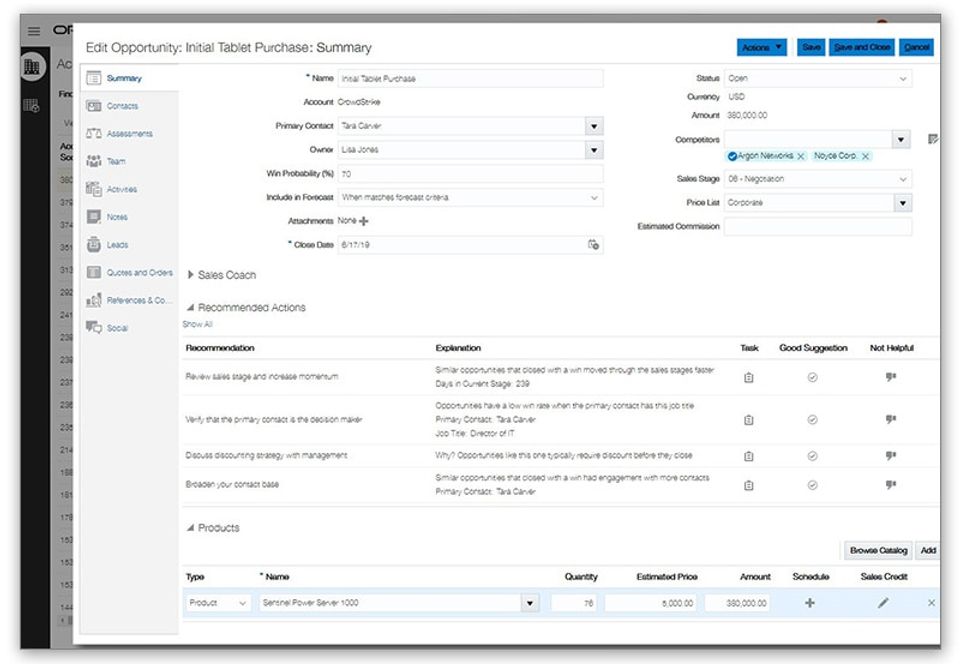Click the edit icon beside Competitors
This screenshot has height=664, width=960.
pos(932,140)
